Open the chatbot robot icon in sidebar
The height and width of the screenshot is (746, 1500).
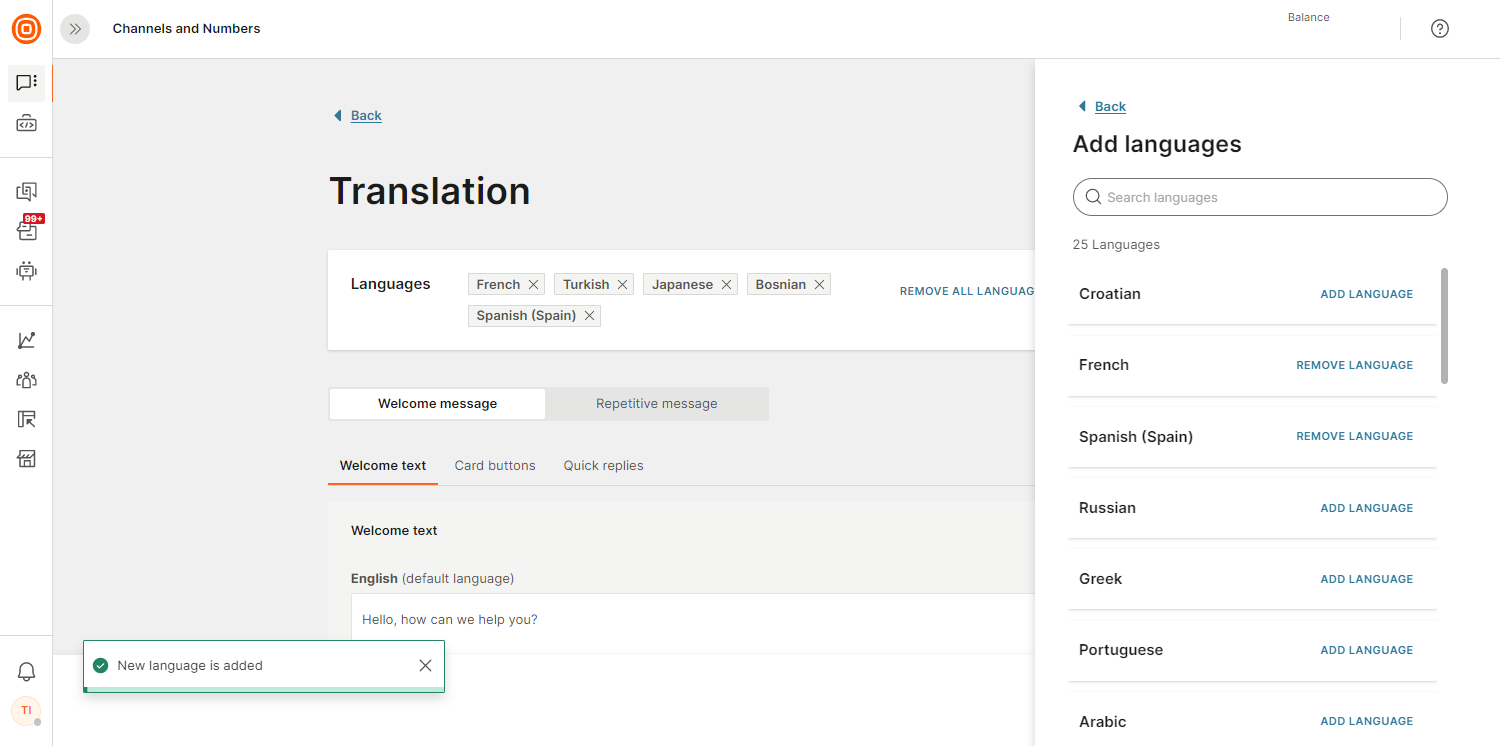(x=27, y=270)
